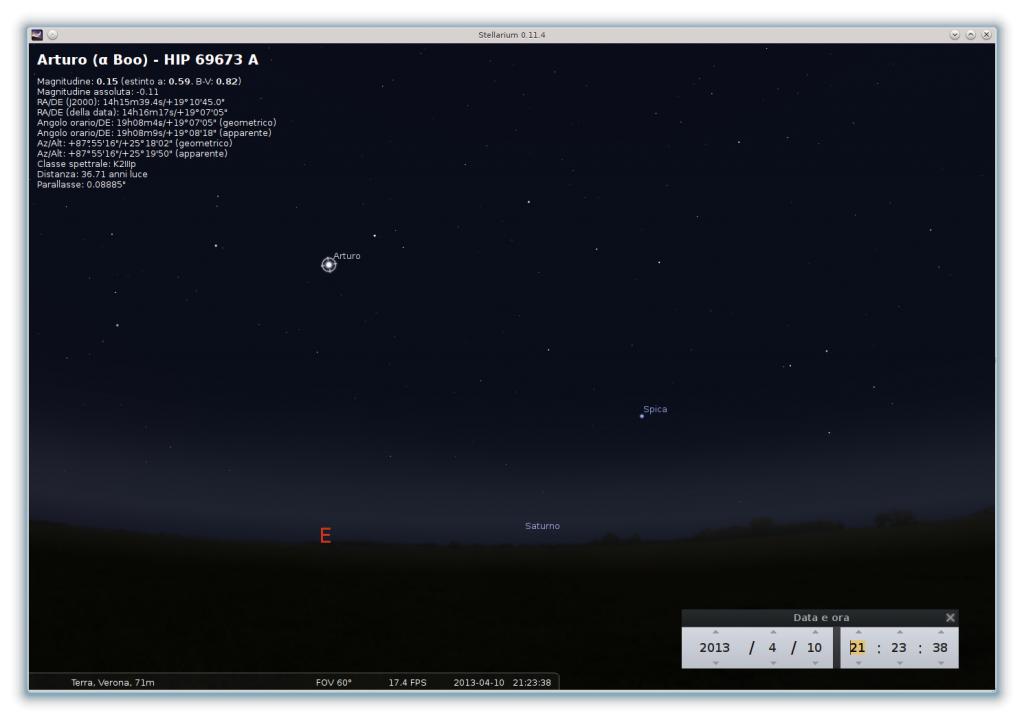This screenshot has width=1024, height=720.
Task: Increase the hour above 21
Action: coord(857,632)
